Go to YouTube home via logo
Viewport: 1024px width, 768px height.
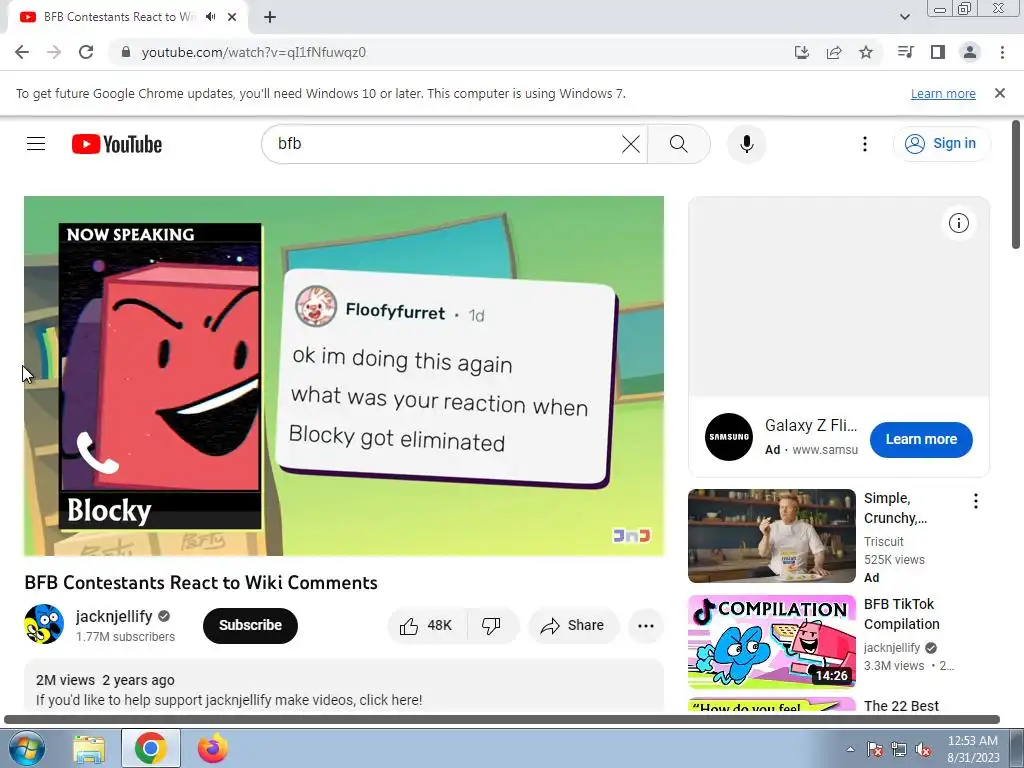click(x=117, y=144)
